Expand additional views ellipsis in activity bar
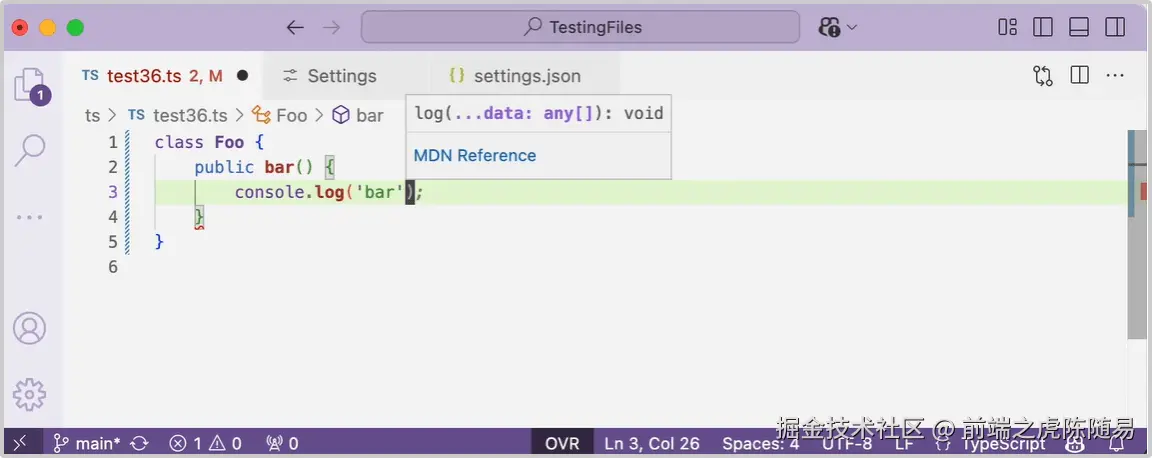 click(29, 218)
